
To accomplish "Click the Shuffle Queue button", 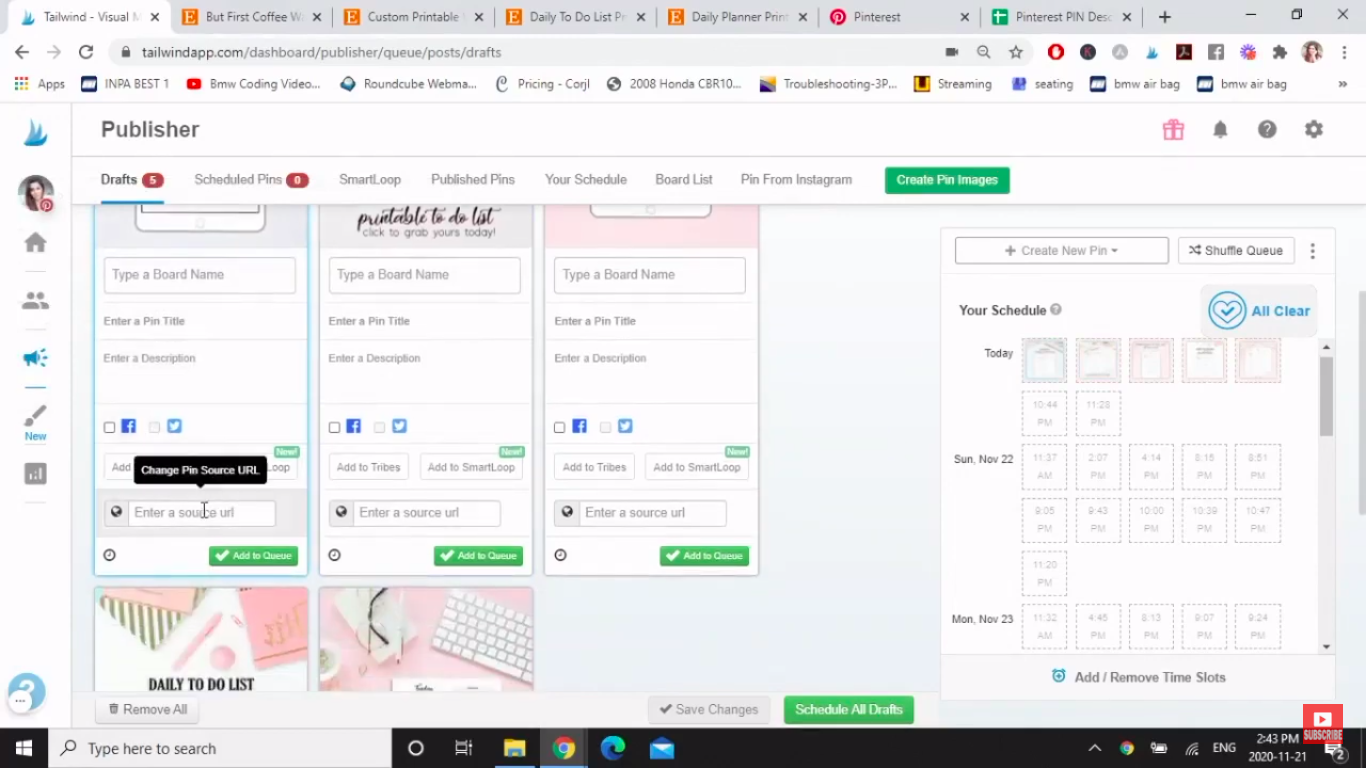I will tap(1236, 250).
